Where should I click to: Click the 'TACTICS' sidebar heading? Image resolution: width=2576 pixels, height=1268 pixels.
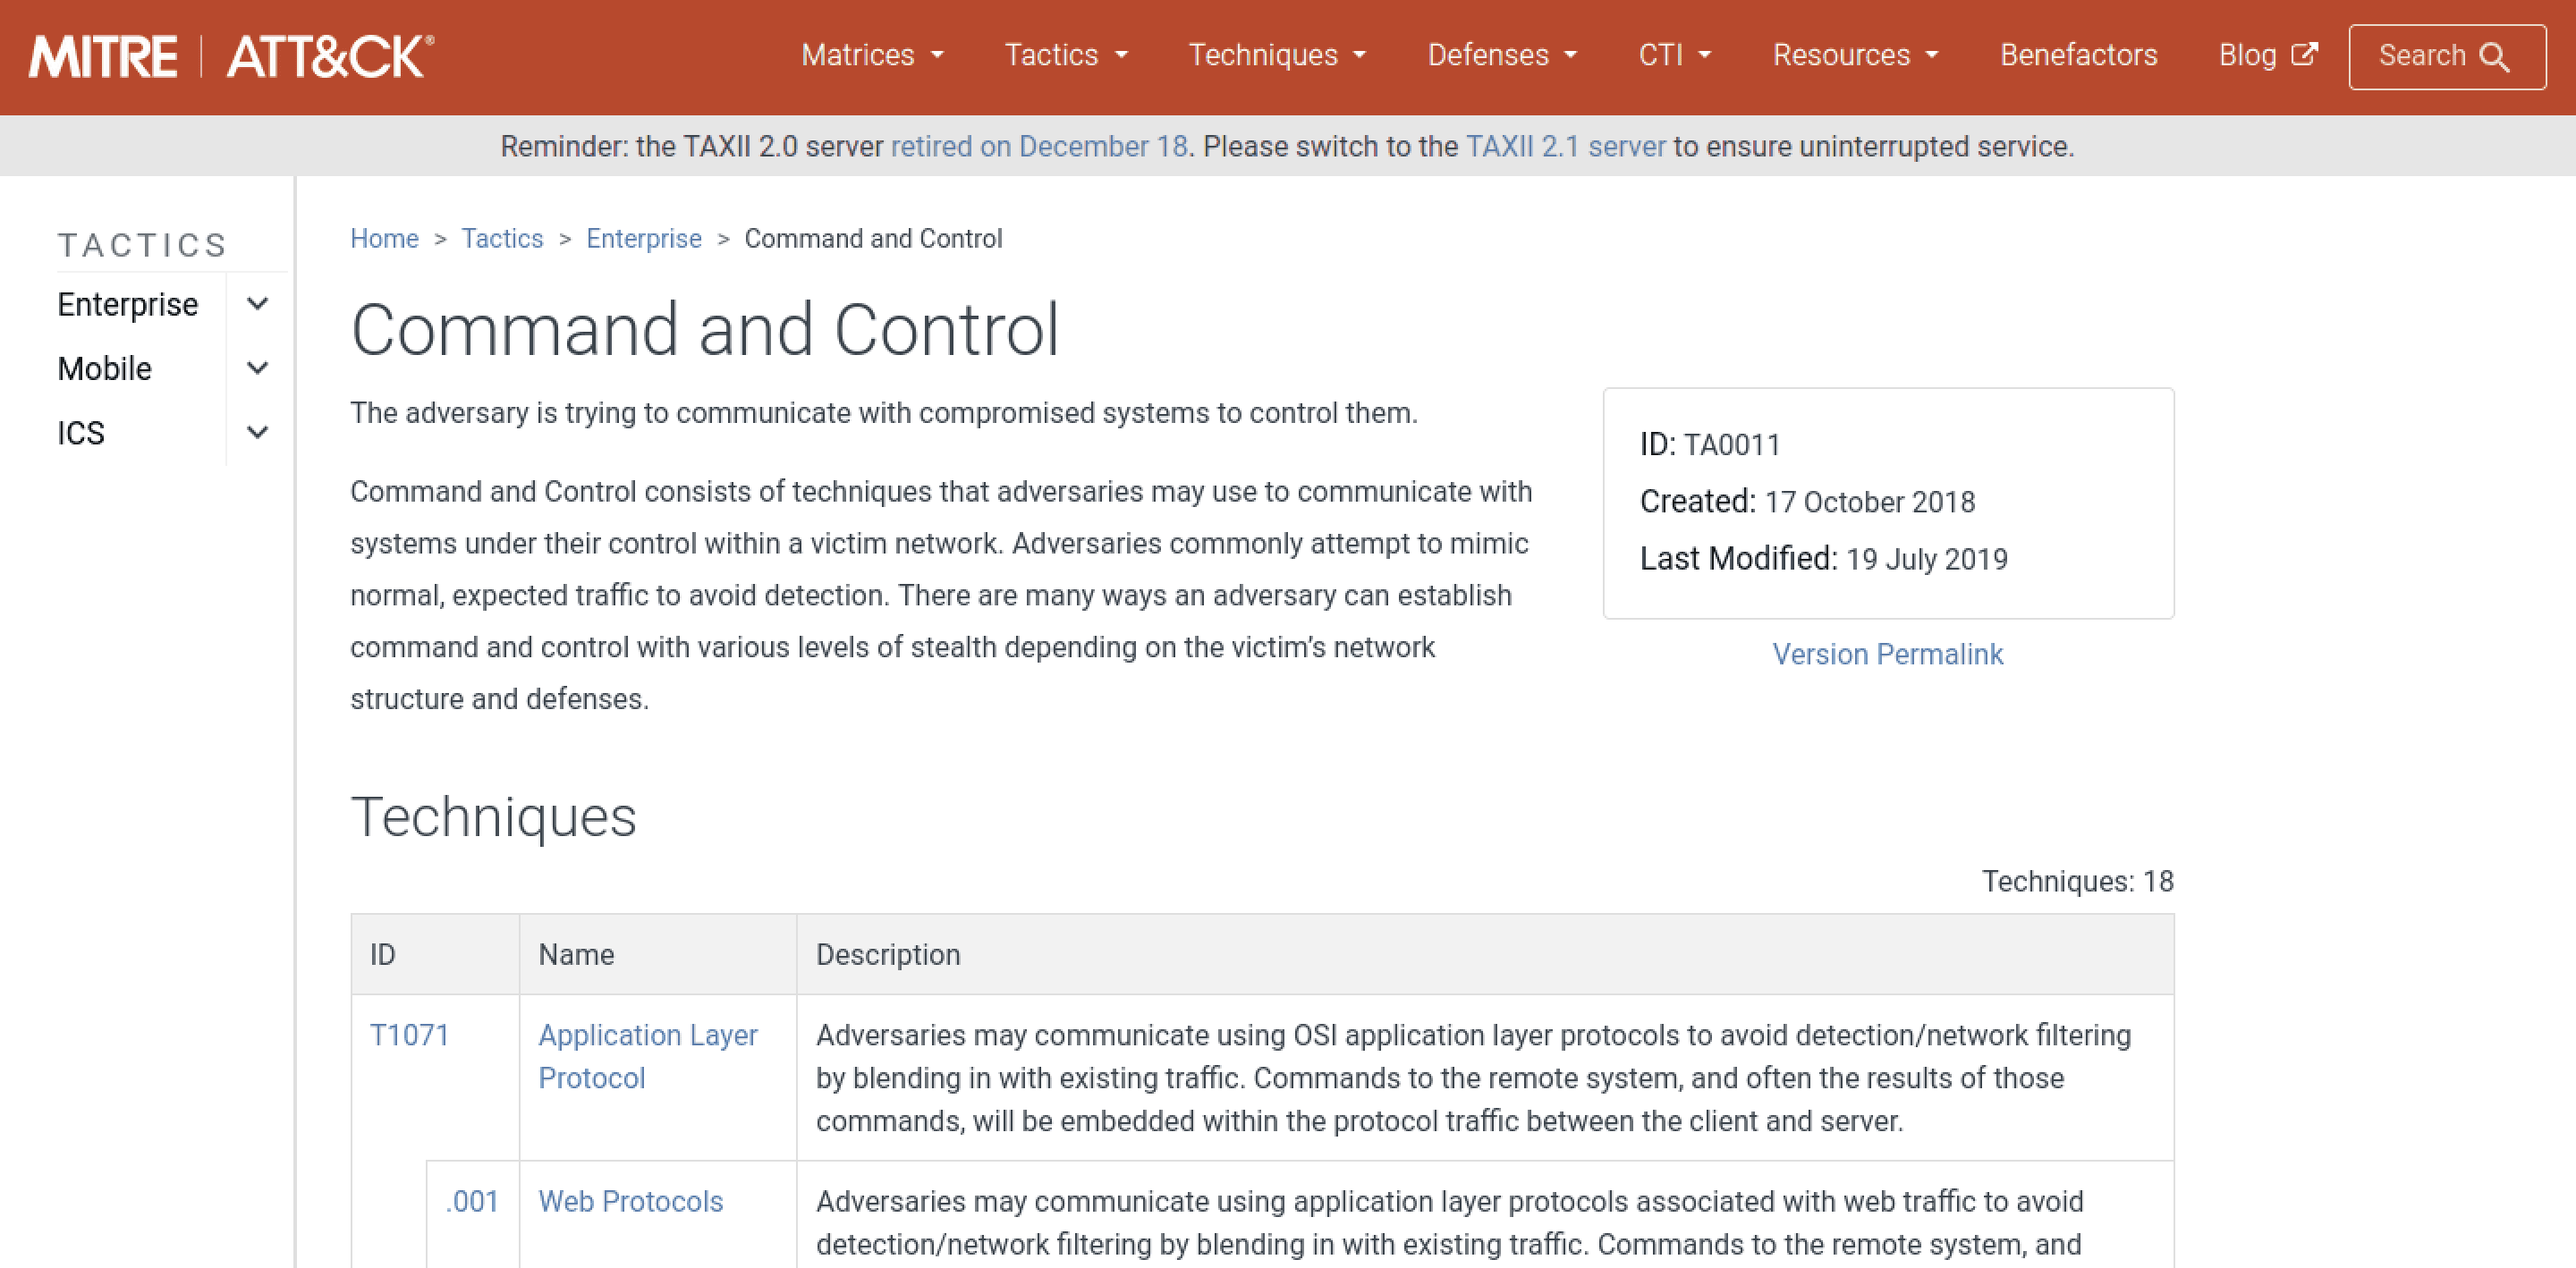pos(143,245)
